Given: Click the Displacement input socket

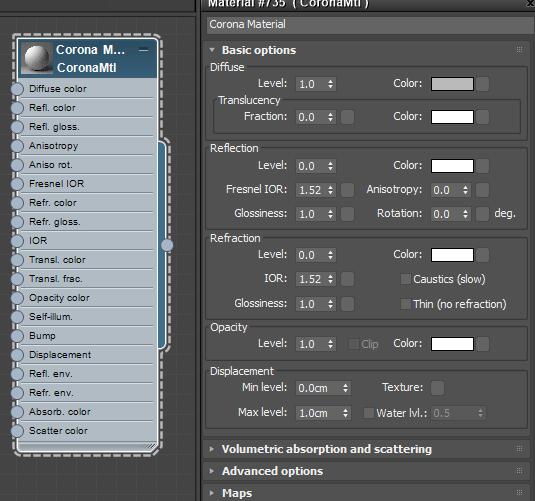Looking at the screenshot, I should click(17, 355).
